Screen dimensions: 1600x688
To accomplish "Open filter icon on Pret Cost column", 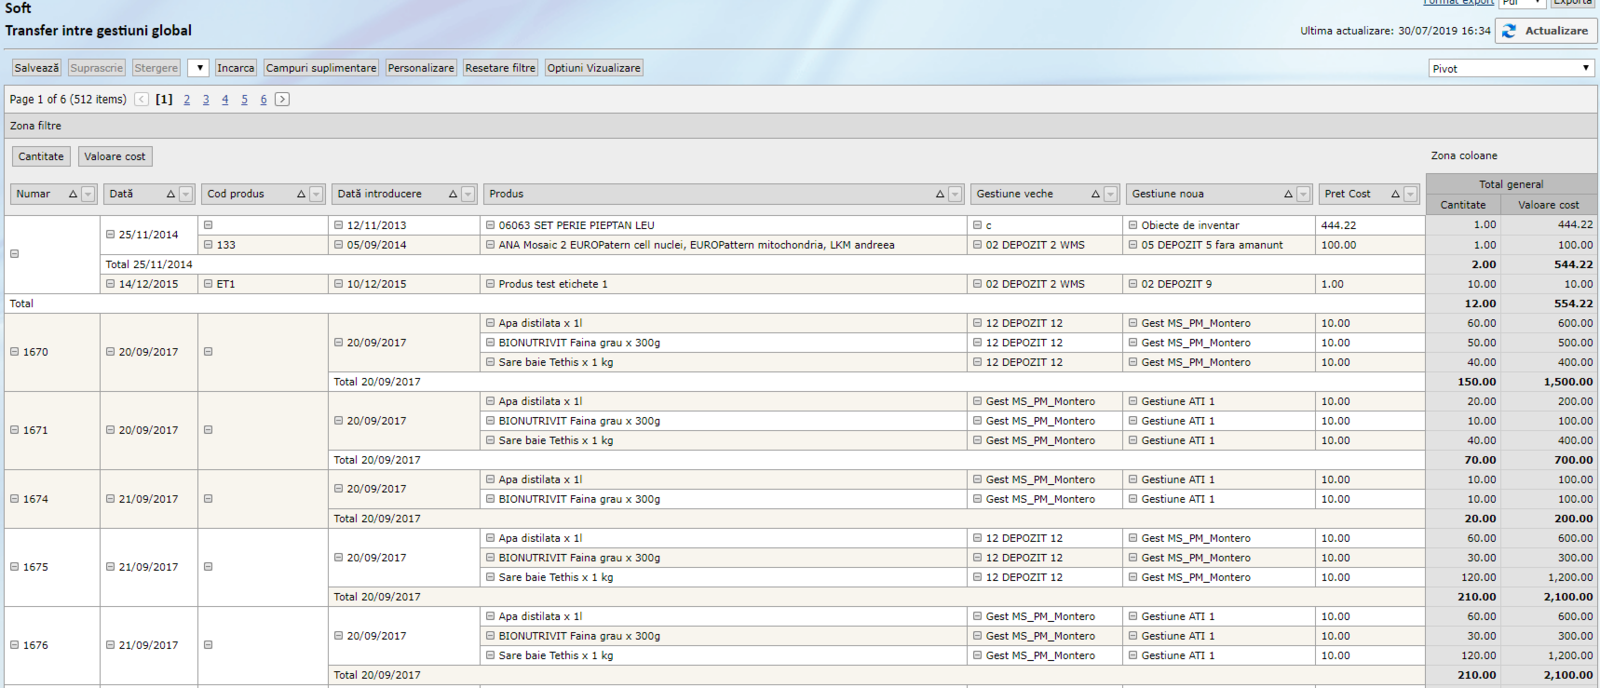I will coord(1410,194).
